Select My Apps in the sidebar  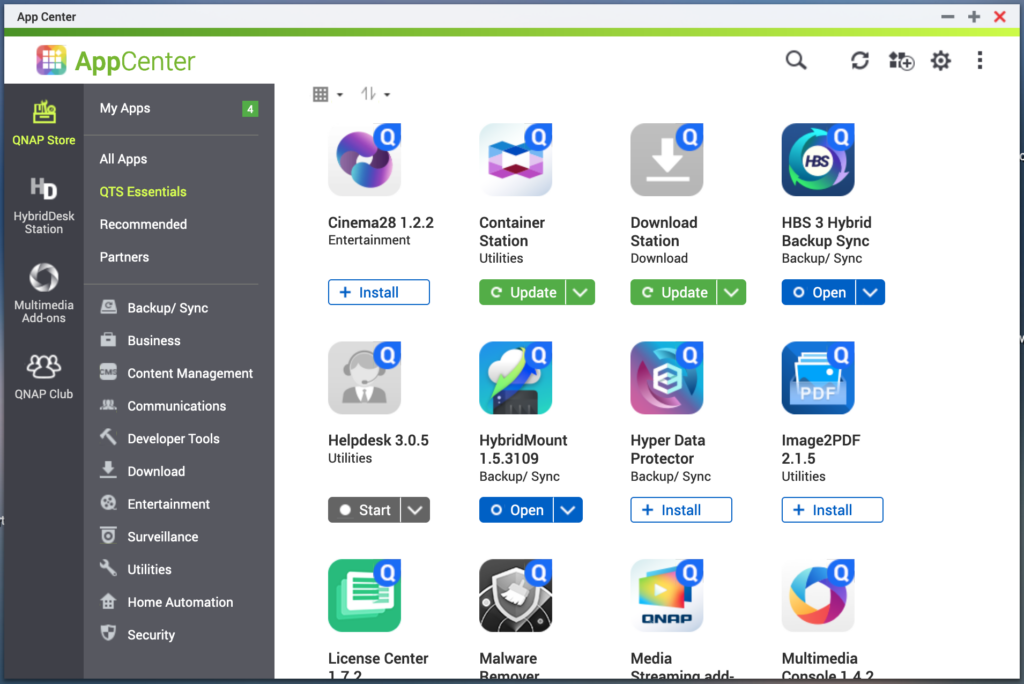125,108
